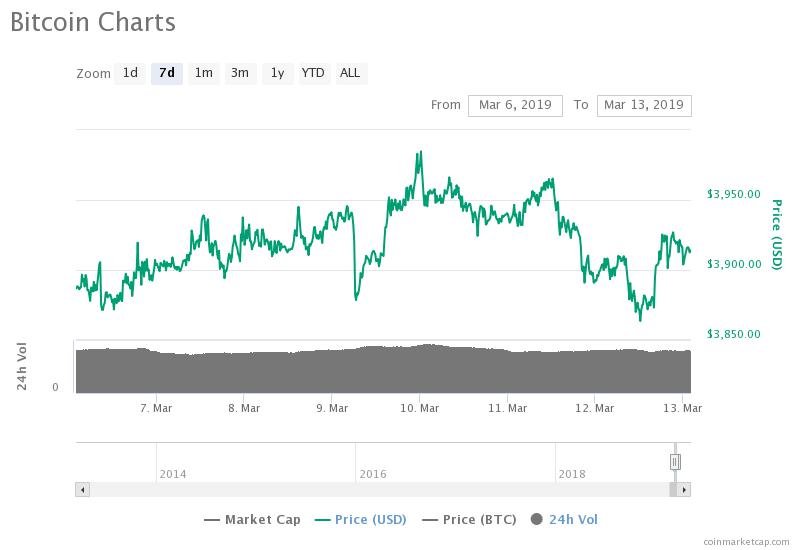800x550 pixels.
Task: Toggle the Price (BTC) series
Action: [x=472, y=519]
